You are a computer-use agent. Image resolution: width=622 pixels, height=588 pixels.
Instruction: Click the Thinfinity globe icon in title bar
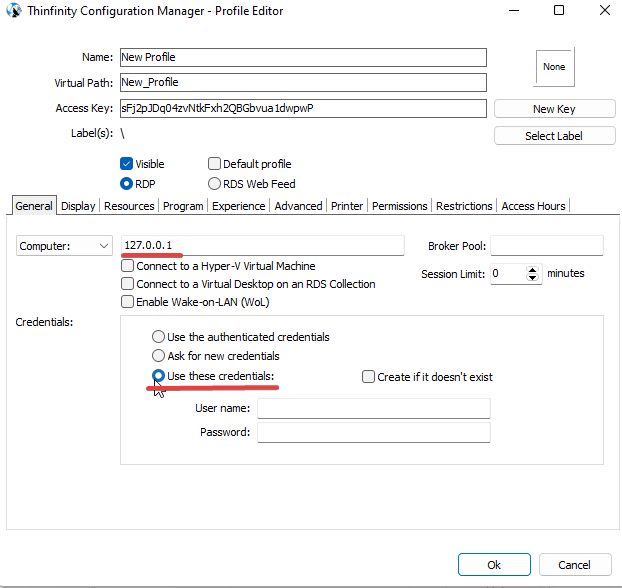coord(14,10)
